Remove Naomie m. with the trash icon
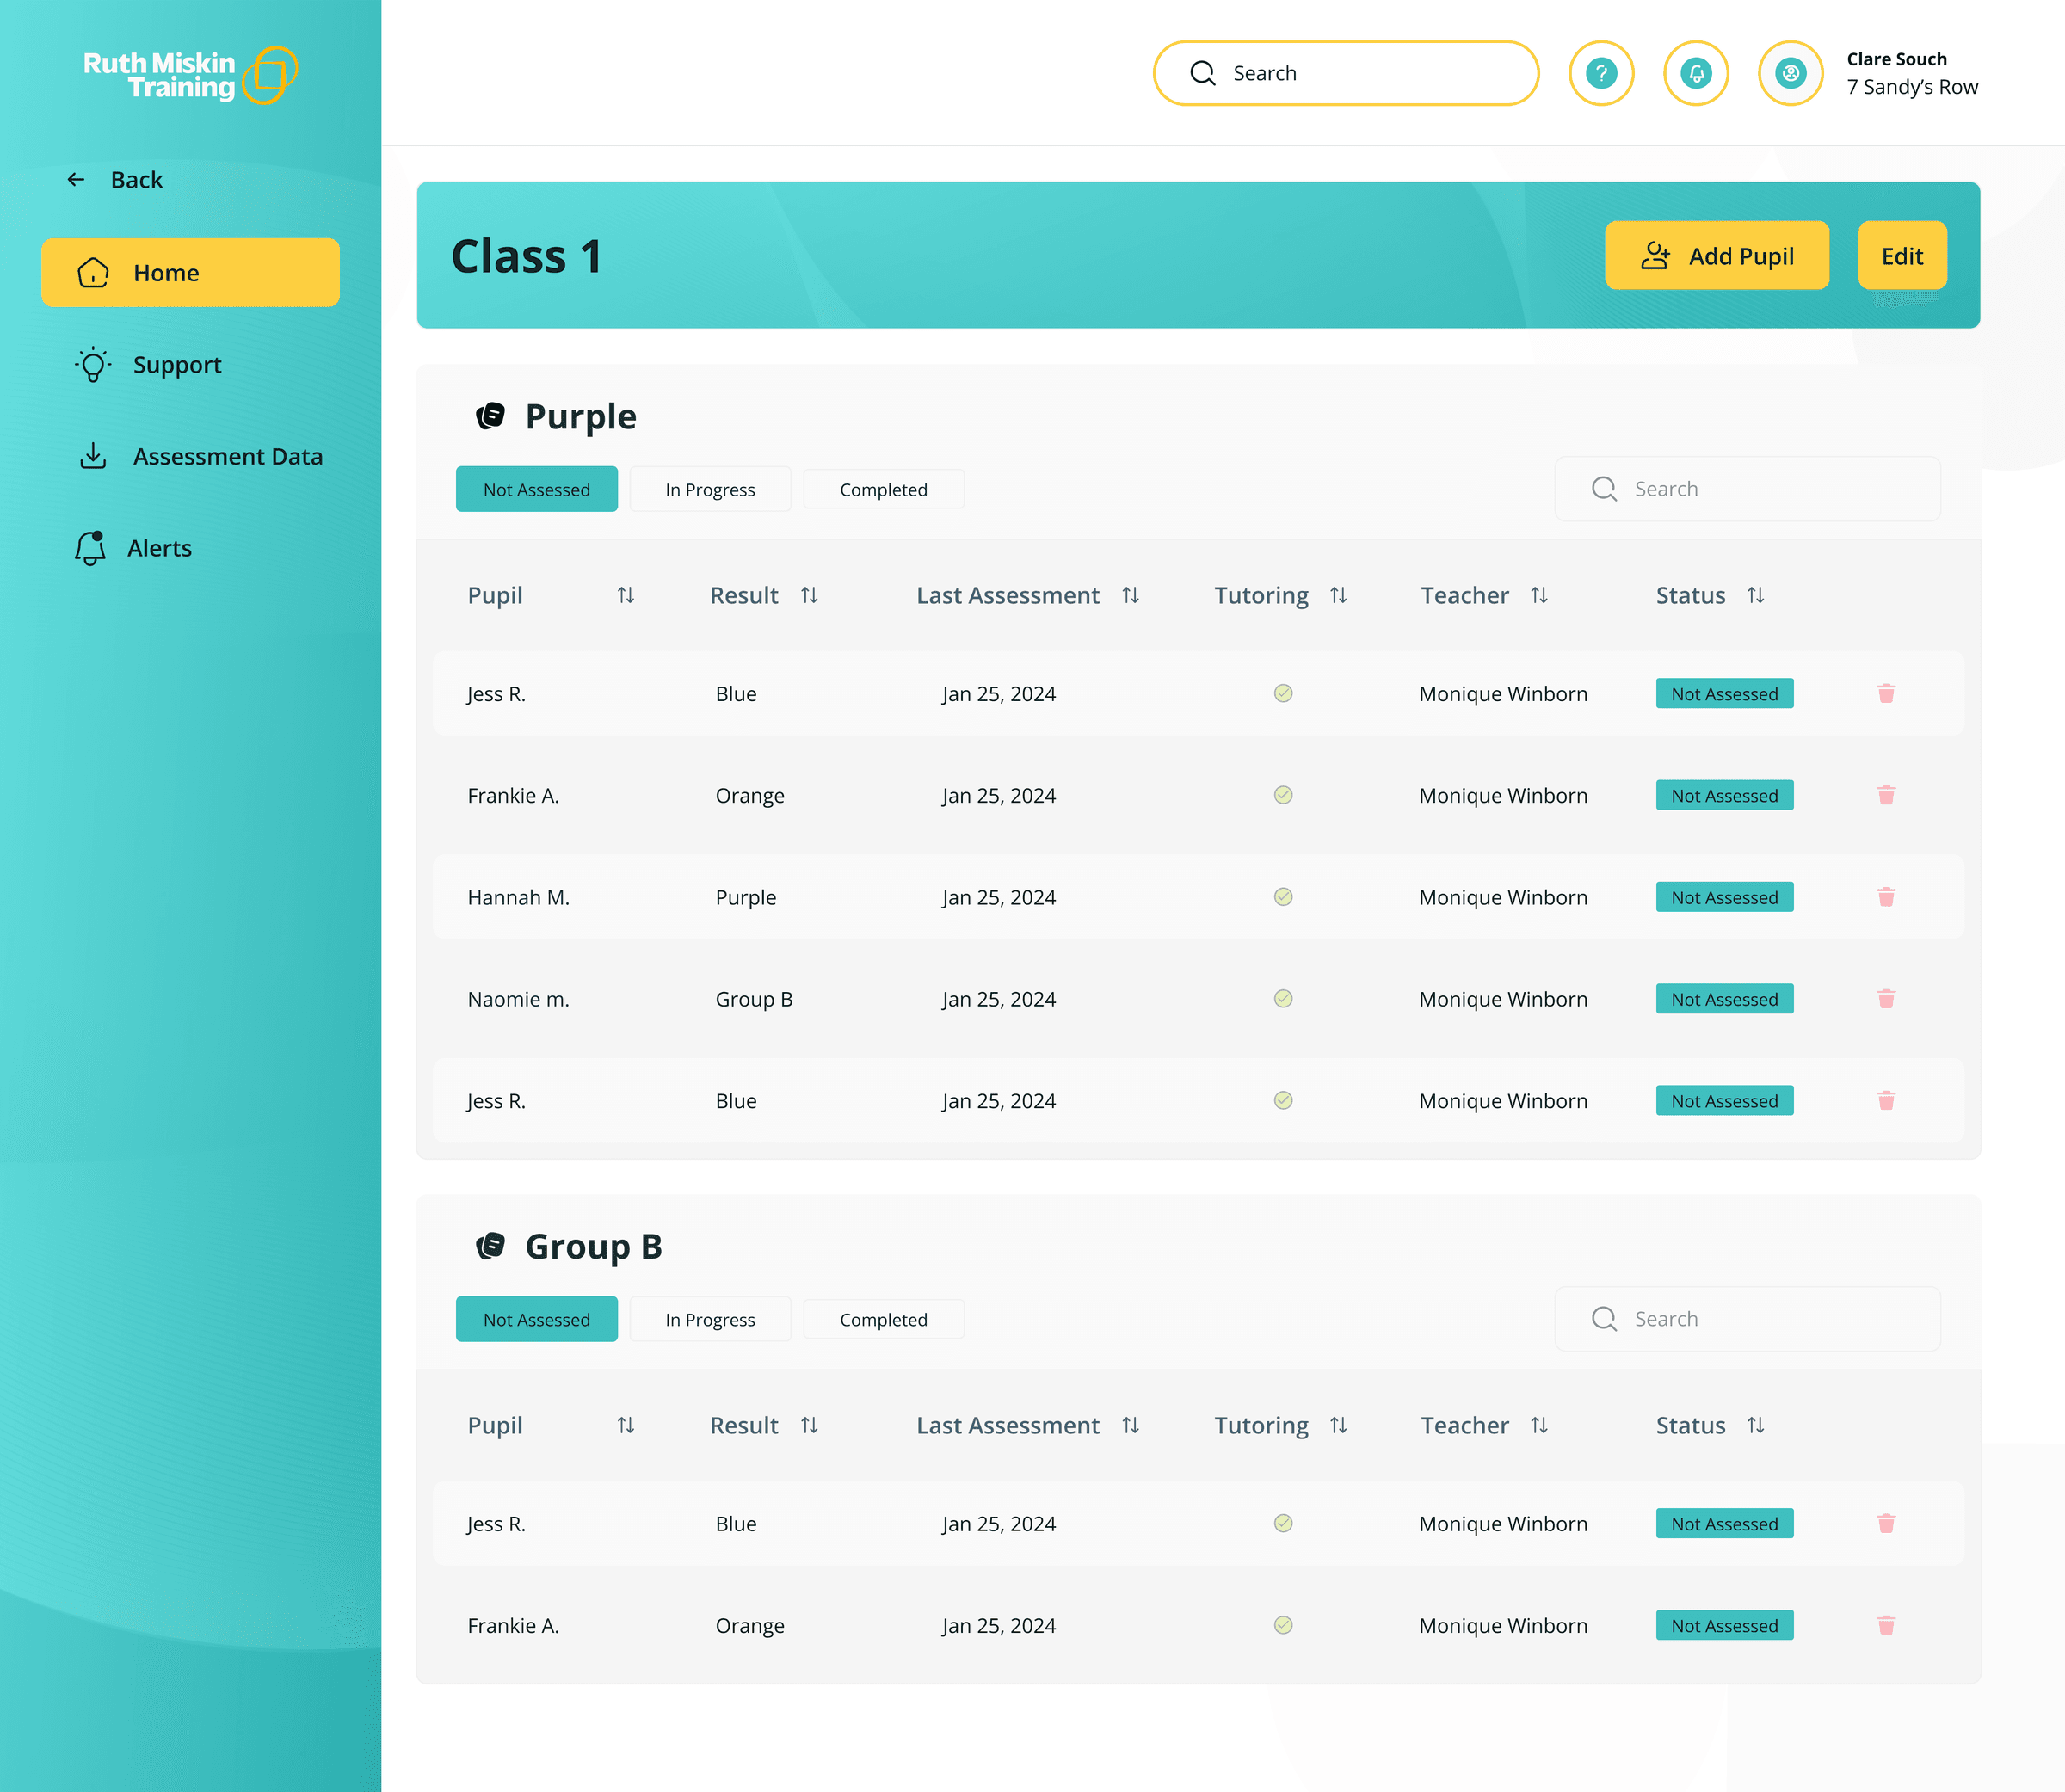Image resolution: width=2065 pixels, height=1792 pixels. point(1886,999)
